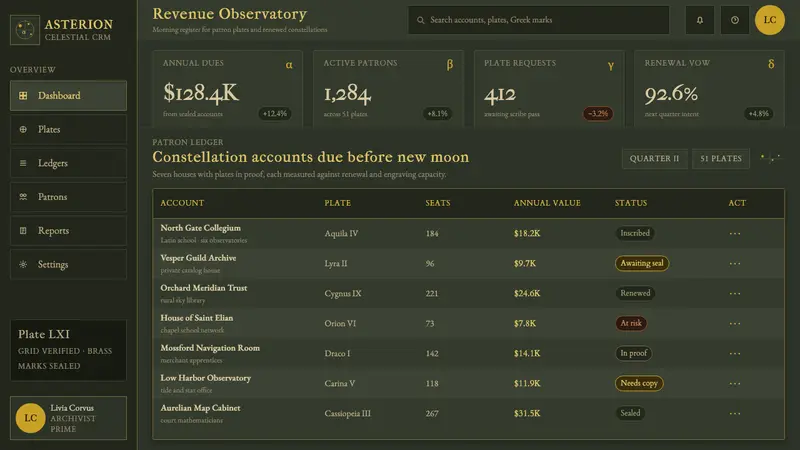Viewport: 800px width, 450px height.
Task: Open row actions for Aurelian Map Cabinet
Action: (x=735, y=414)
